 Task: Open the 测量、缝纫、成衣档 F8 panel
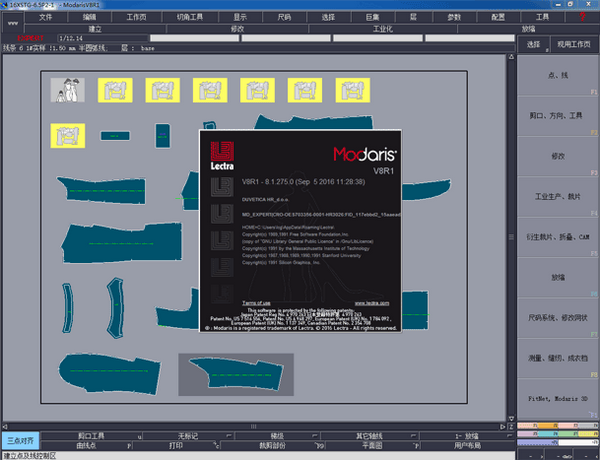(558, 358)
